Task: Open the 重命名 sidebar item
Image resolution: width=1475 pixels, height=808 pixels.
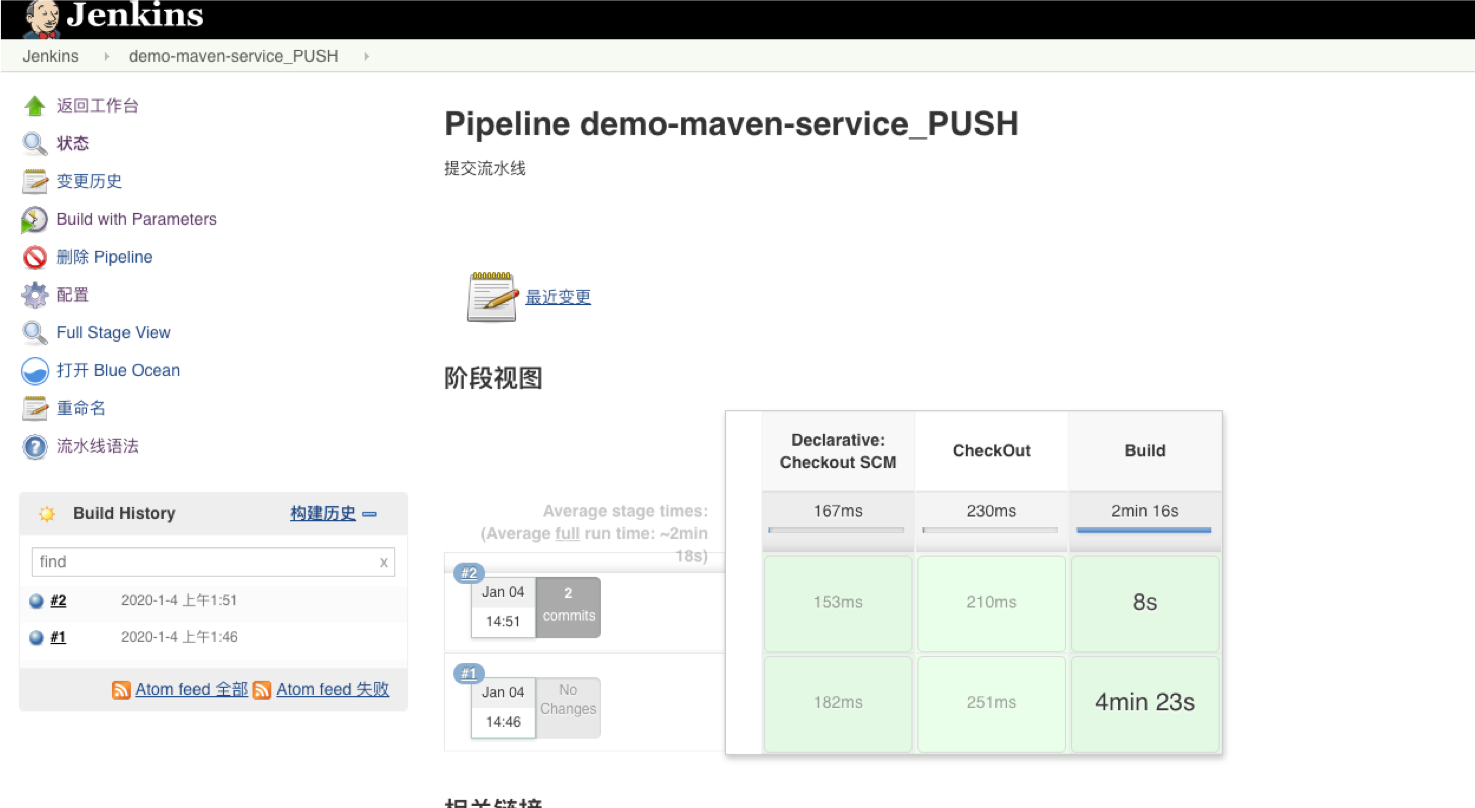Action: click(81, 408)
